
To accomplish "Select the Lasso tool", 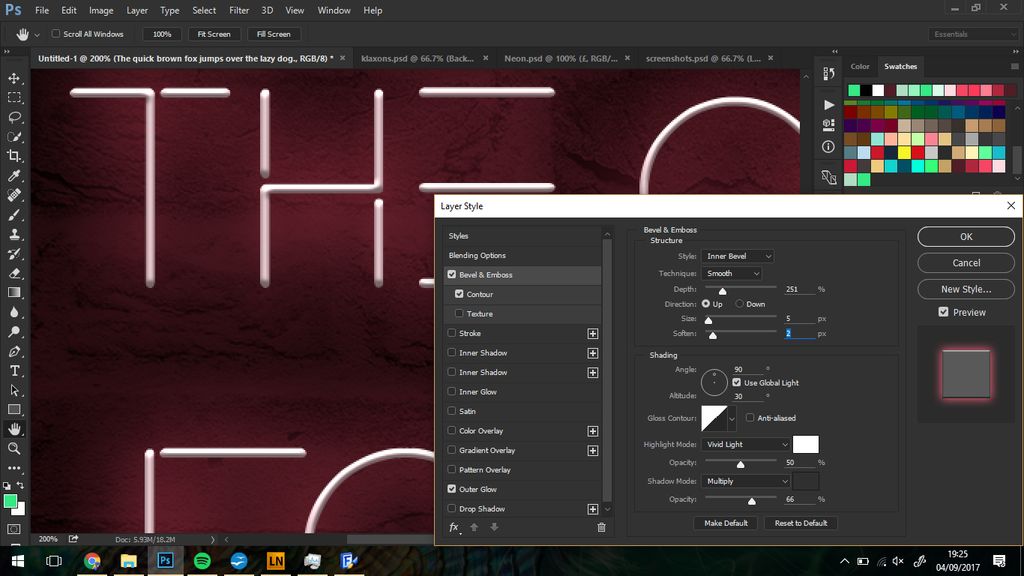I will click(14, 115).
